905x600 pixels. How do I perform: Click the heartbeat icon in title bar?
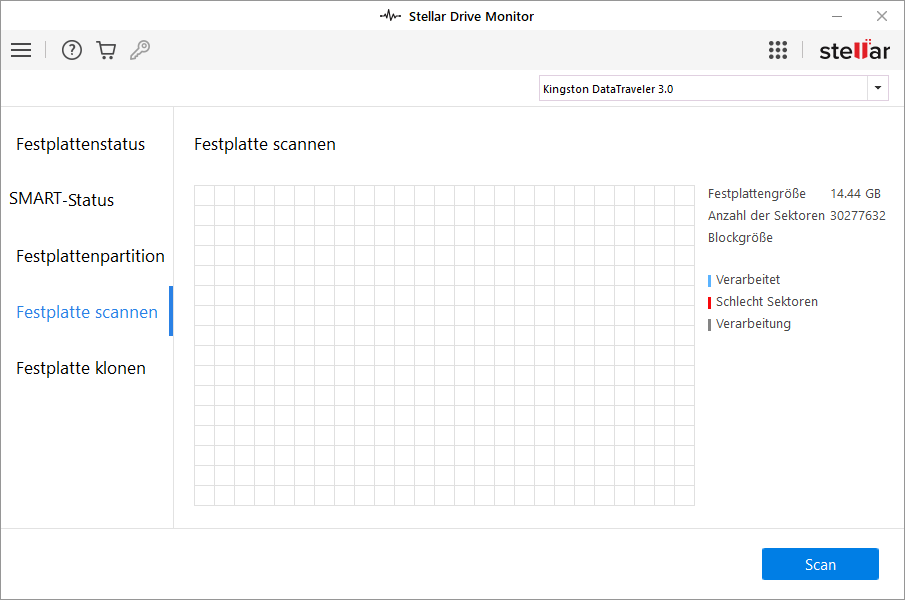click(x=390, y=16)
